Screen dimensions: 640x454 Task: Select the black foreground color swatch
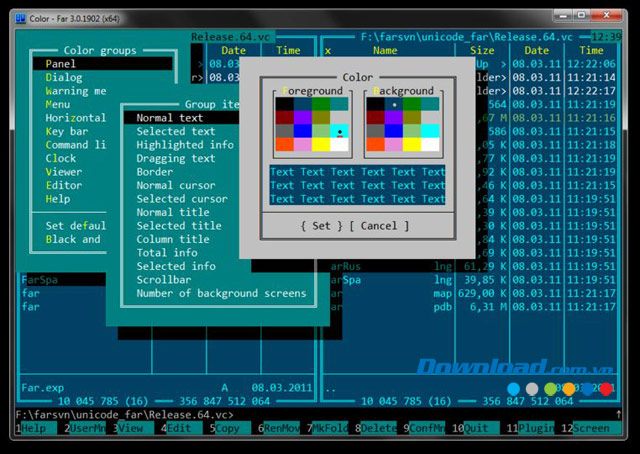coord(285,103)
